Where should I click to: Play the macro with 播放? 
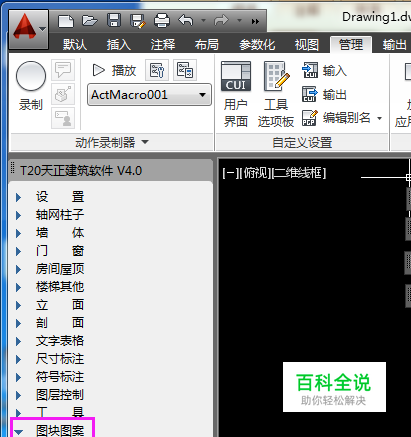114,70
